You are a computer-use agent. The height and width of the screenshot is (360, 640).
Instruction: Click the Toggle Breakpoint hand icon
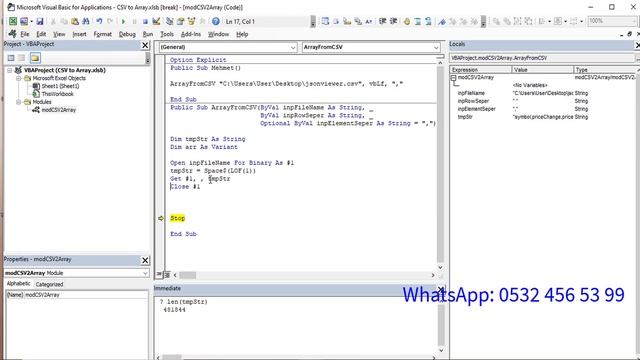pyautogui.click(x=407, y=21)
